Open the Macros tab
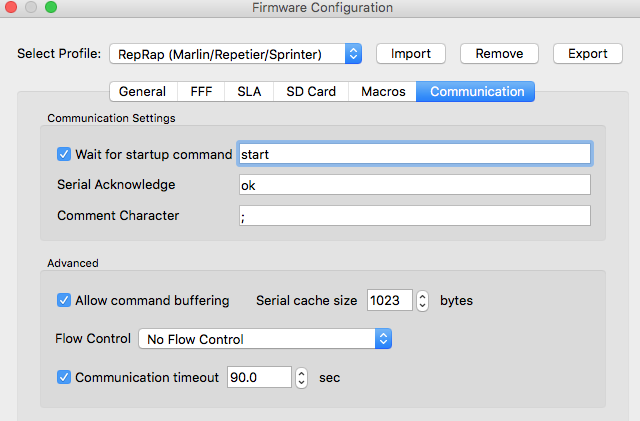 click(x=383, y=91)
